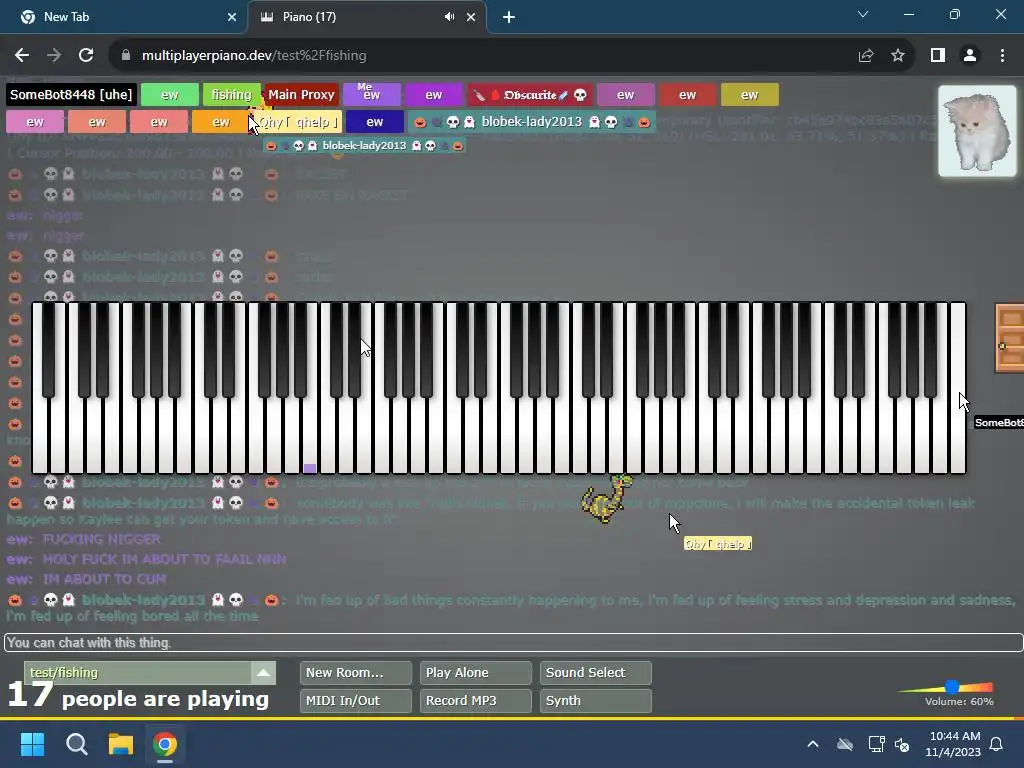The image size is (1024, 768).
Task: Bookmark this tab with the star icon
Action: click(x=898, y=56)
